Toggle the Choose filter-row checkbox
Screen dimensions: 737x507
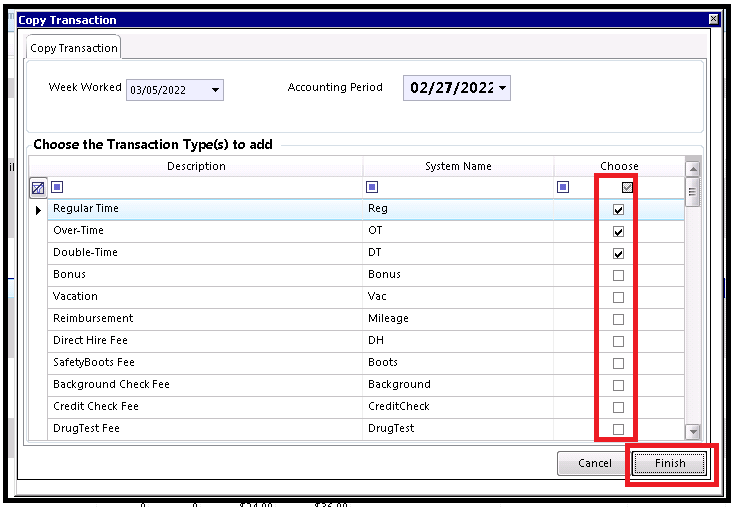pyautogui.click(x=627, y=187)
